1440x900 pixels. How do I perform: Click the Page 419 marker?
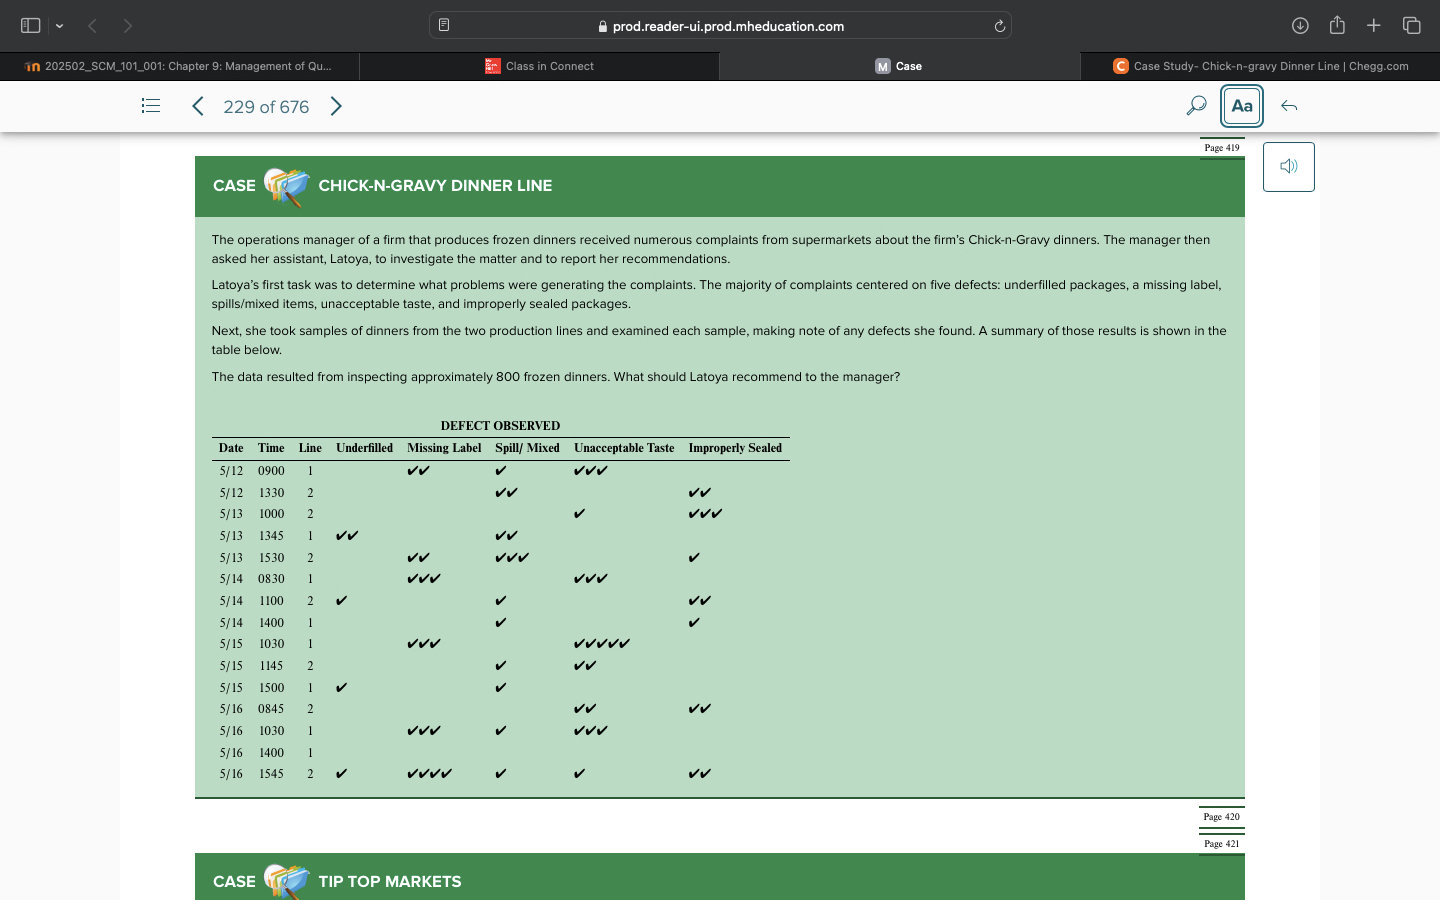[x=1222, y=148]
